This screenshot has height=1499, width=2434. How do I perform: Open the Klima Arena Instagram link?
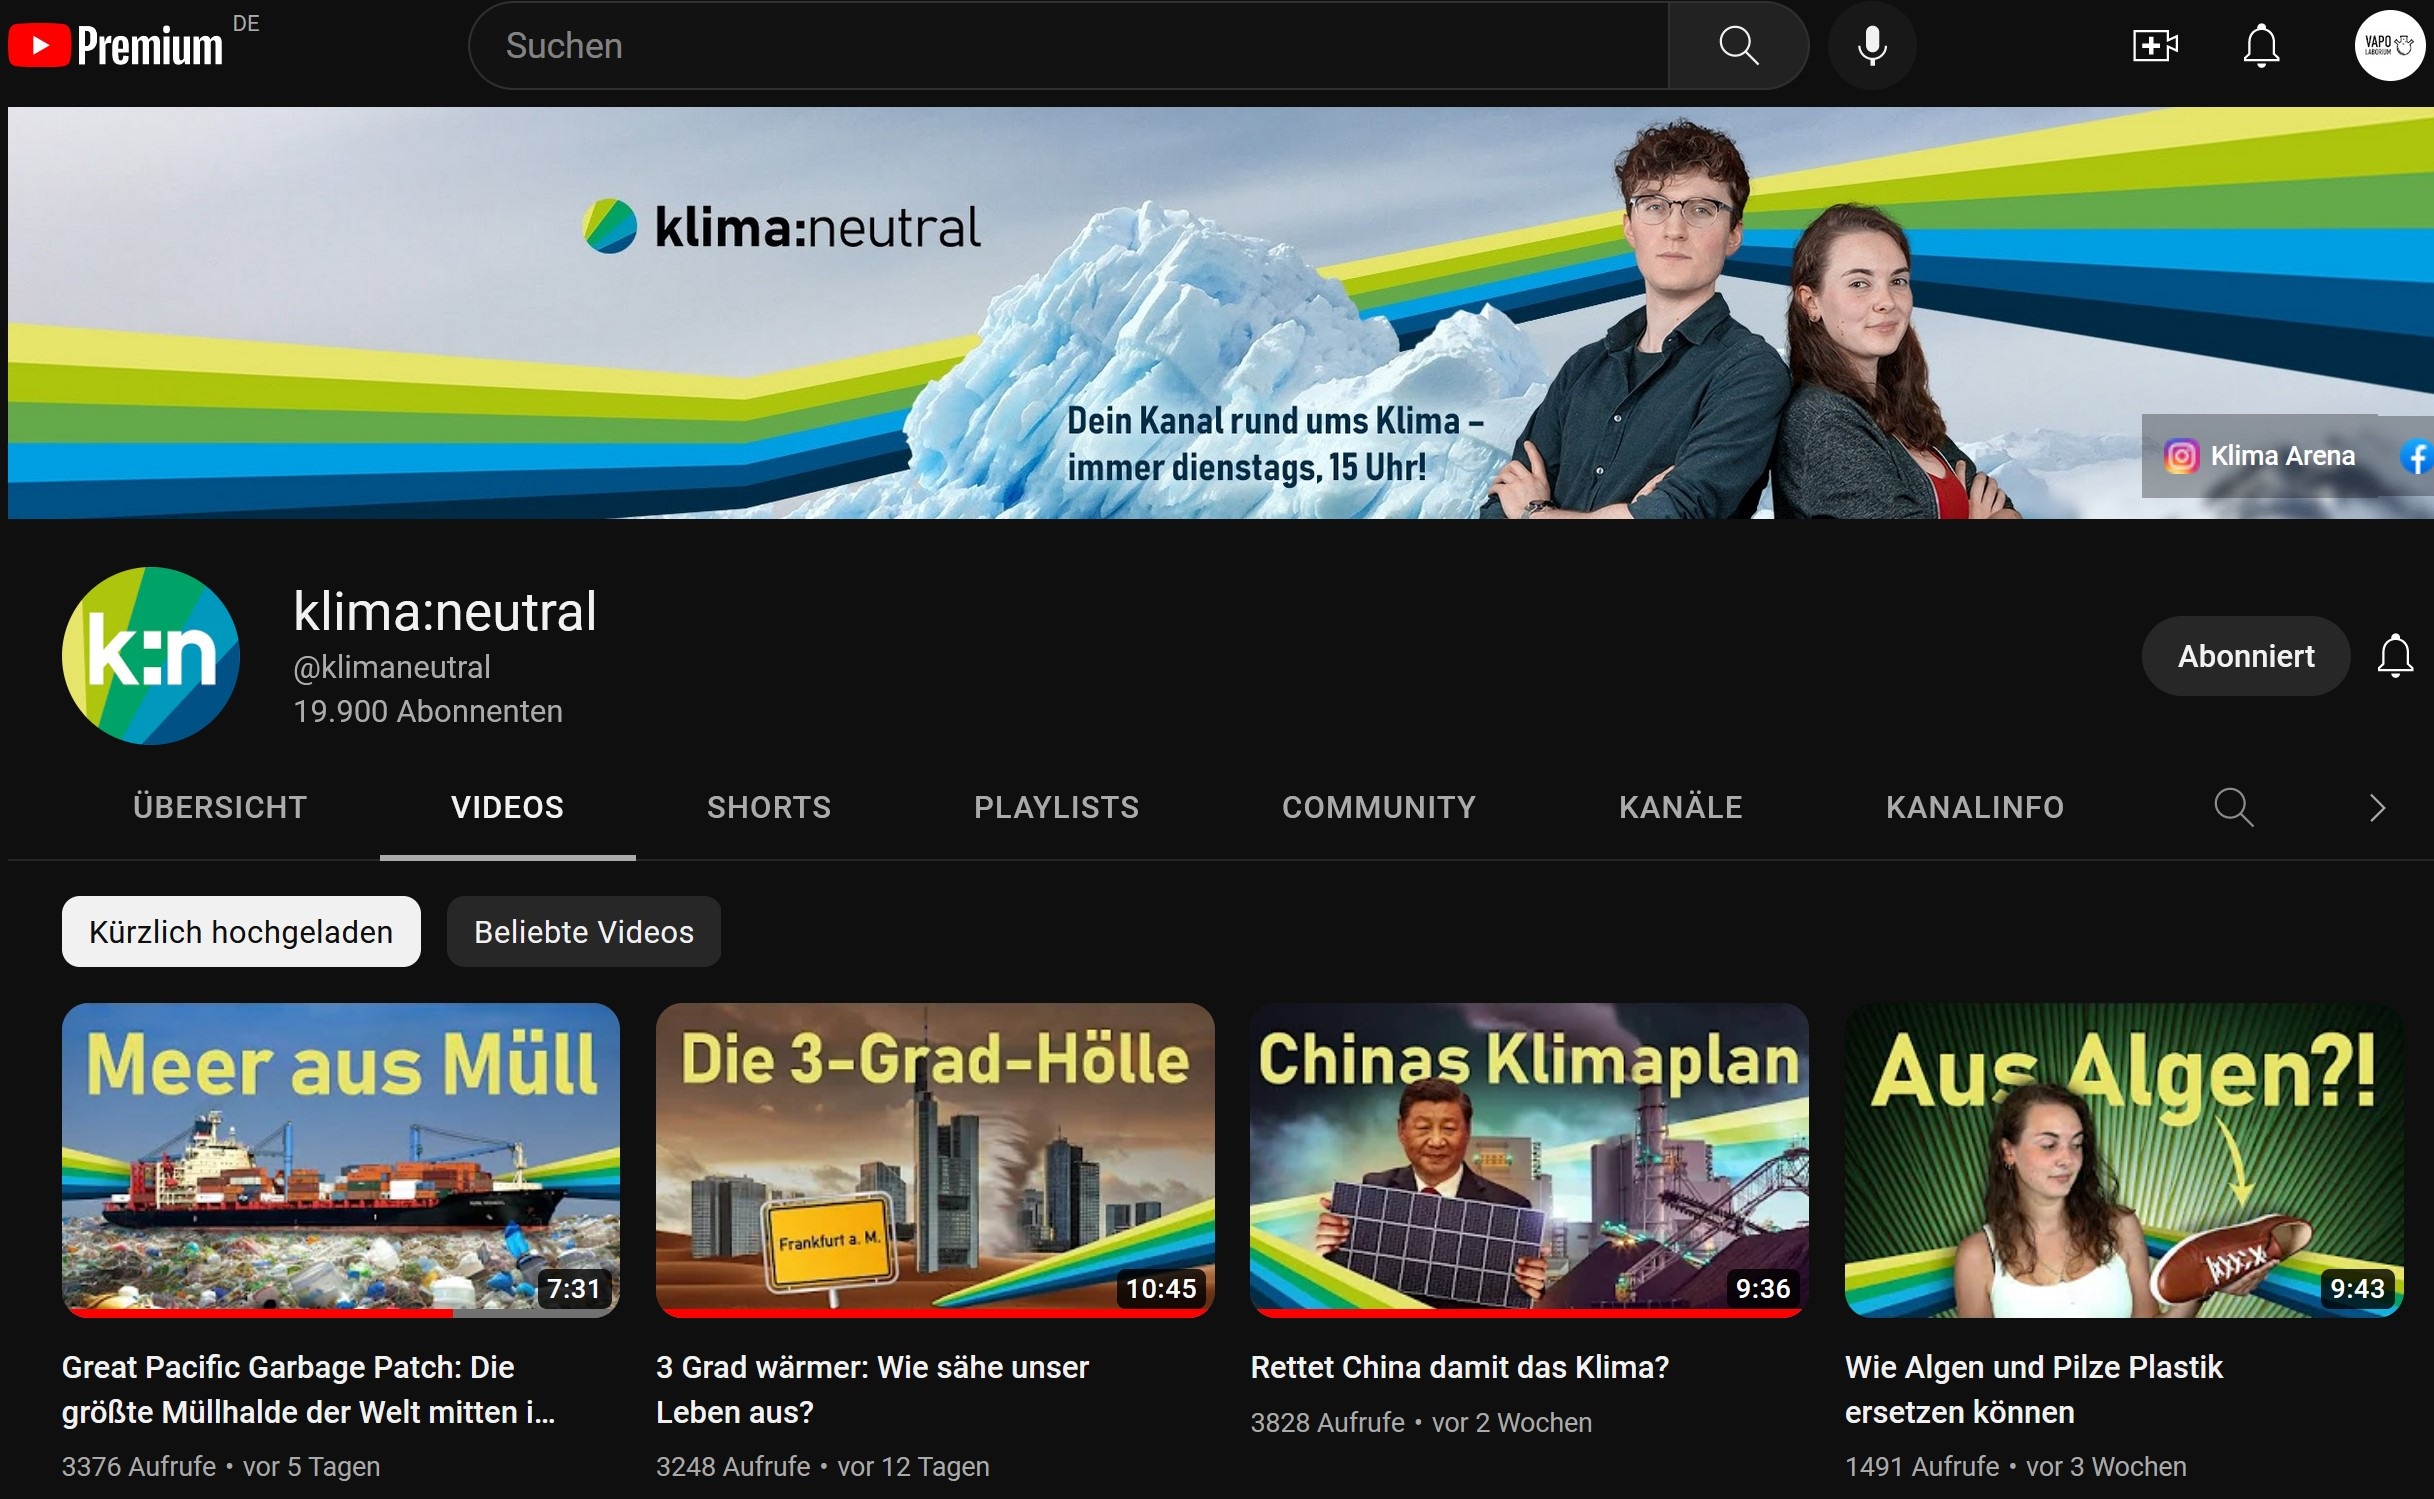pos(2259,456)
